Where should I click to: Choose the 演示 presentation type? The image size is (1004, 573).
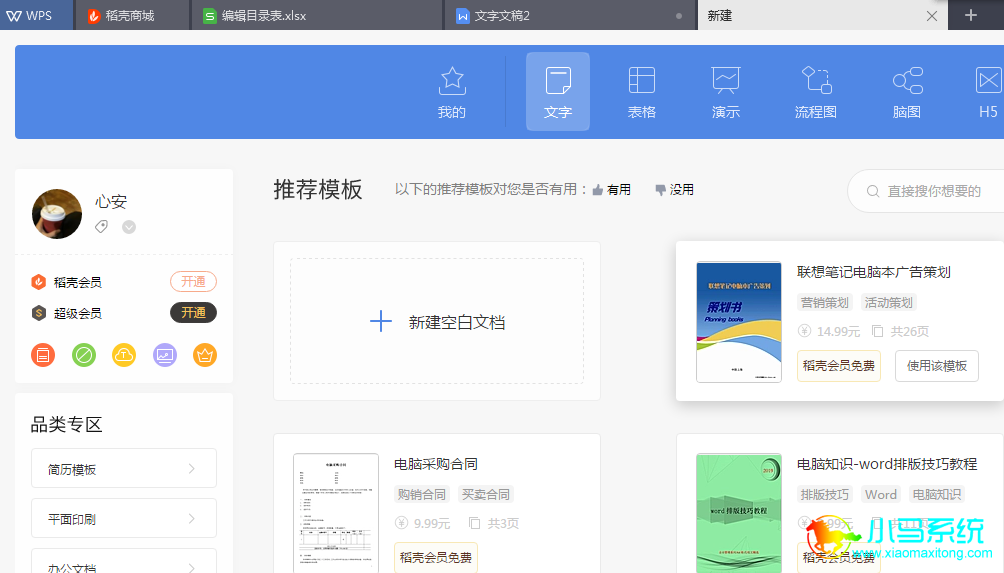pyautogui.click(x=725, y=92)
